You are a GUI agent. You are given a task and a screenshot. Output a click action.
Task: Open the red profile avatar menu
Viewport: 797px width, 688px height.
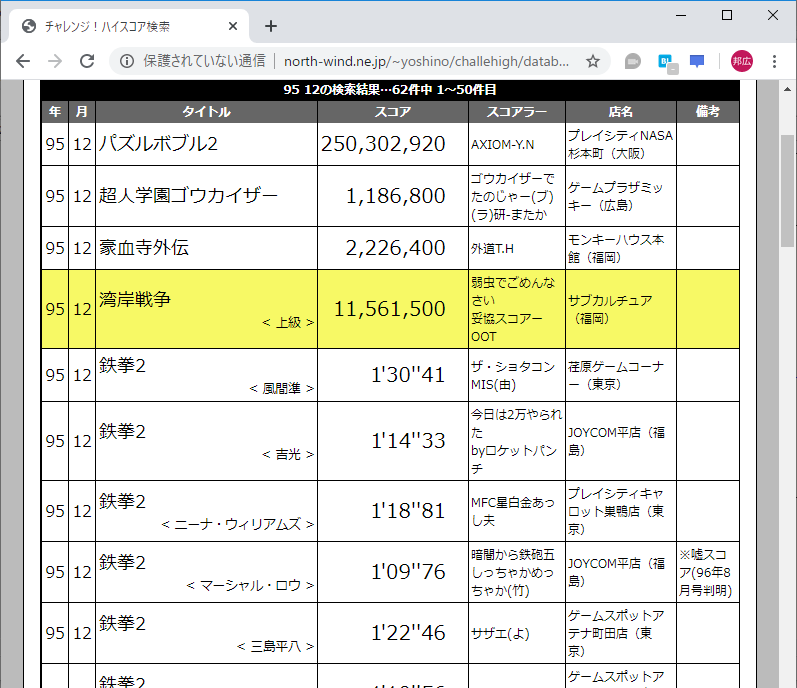pyautogui.click(x=742, y=61)
